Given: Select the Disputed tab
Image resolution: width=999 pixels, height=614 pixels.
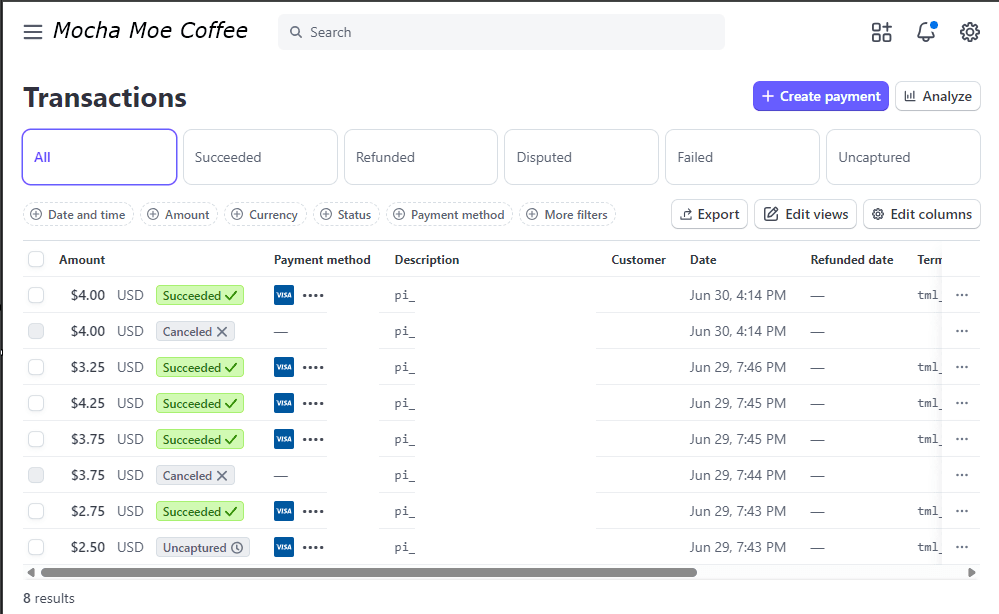Looking at the screenshot, I should point(580,156).
